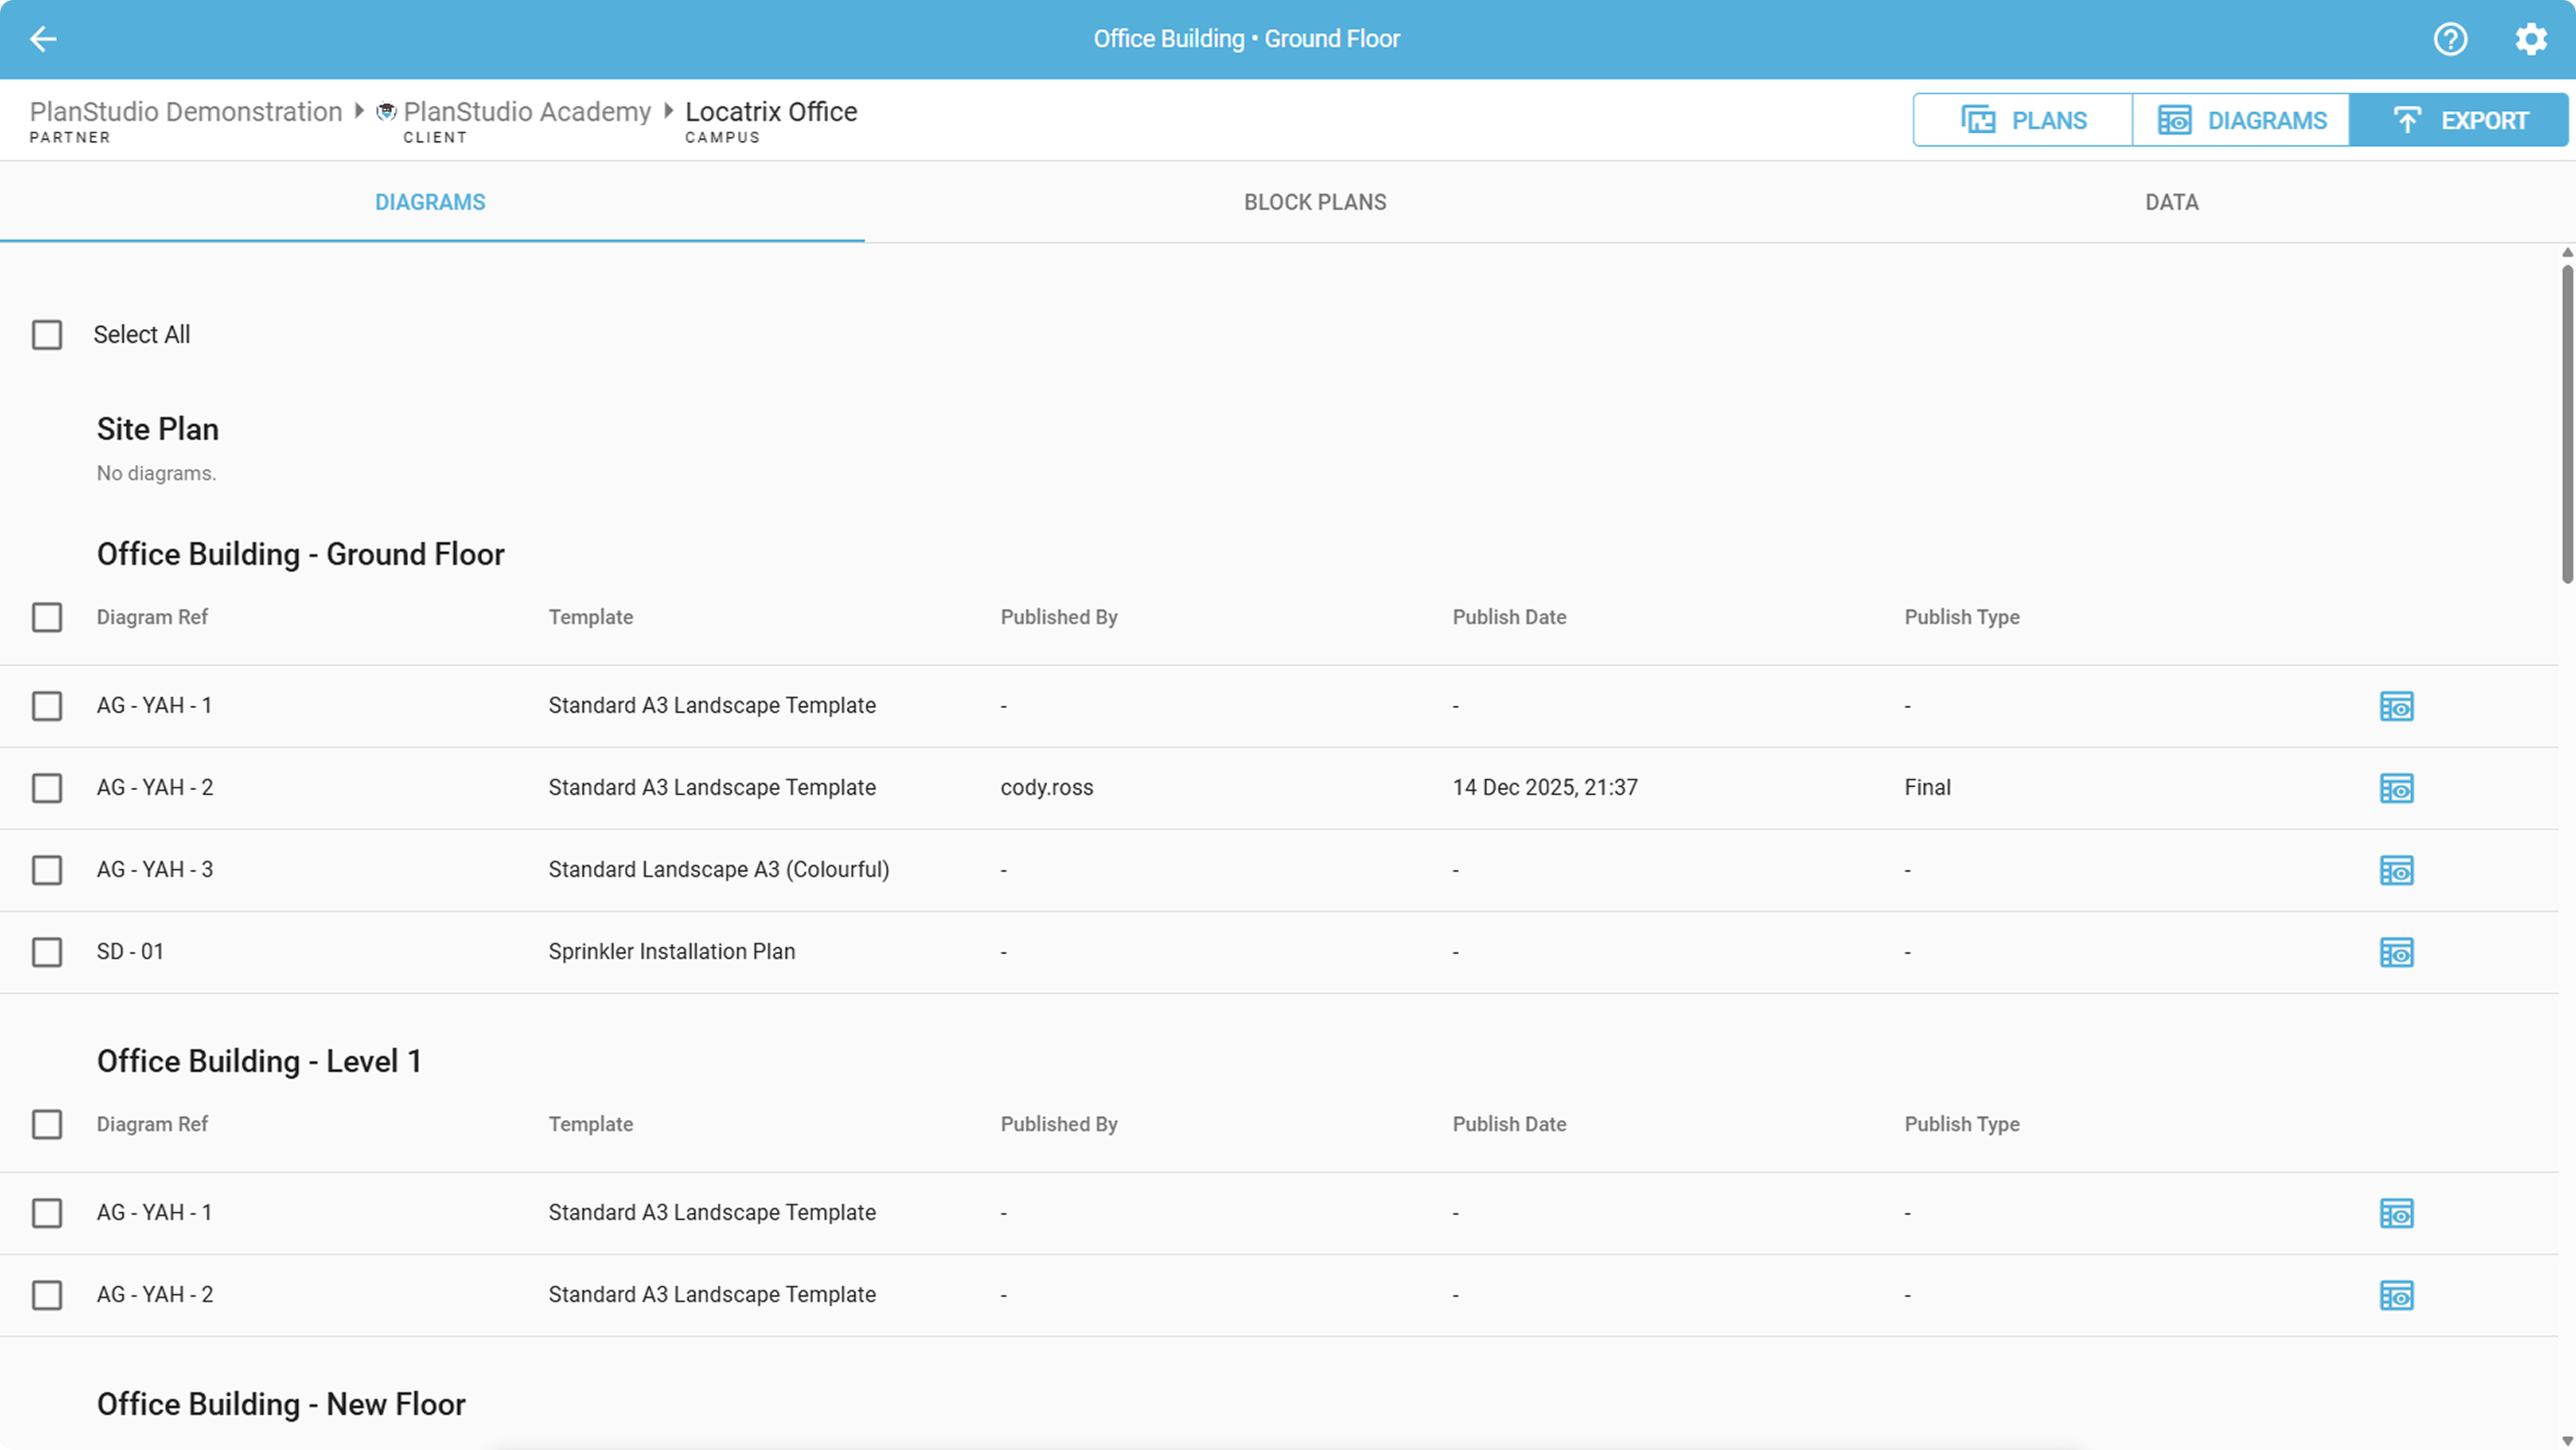Click the back arrow in header
The image size is (2576, 1450).
(43, 39)
